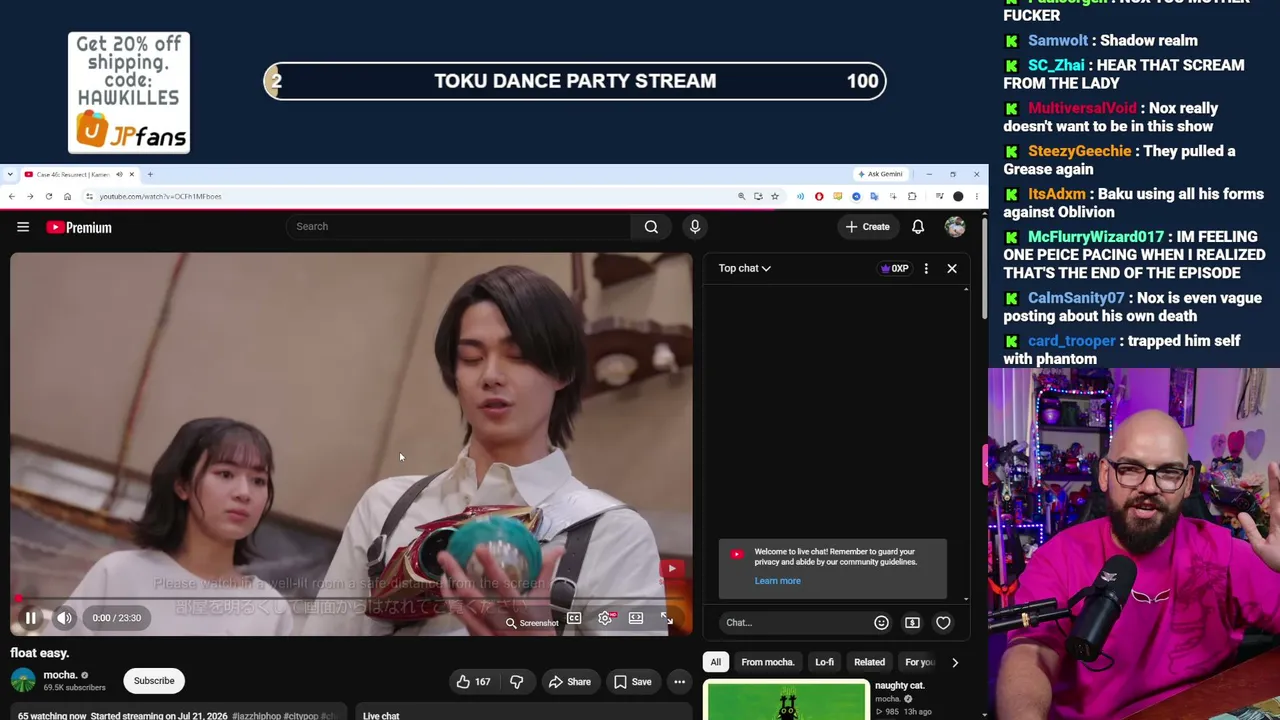Go to YouTube Premium home logo
Image resolution: width=1280 pixels, height=720 pixels.
coord(79,227)
